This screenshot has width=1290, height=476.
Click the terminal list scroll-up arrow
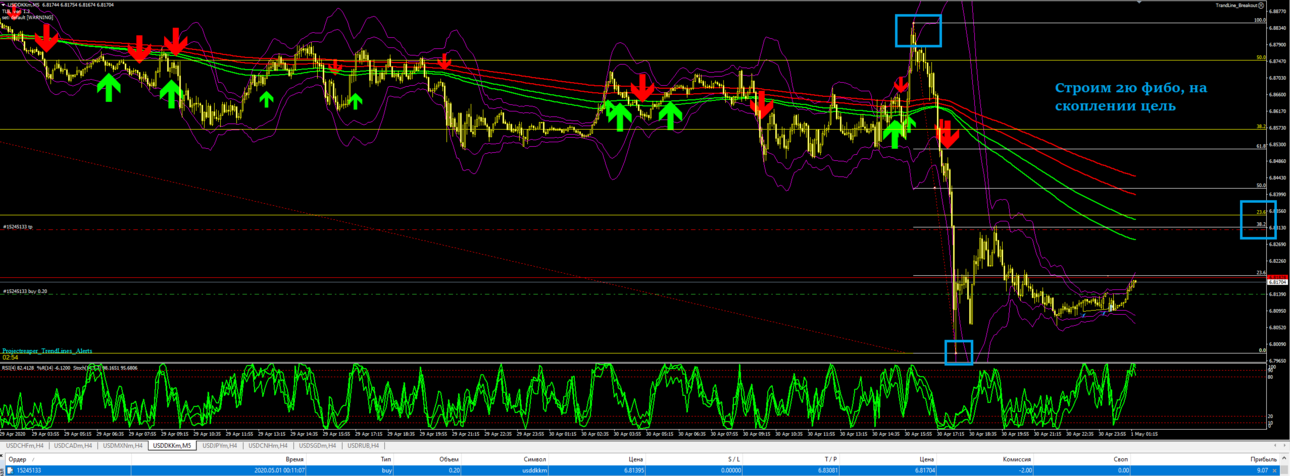click(1285, 458)
